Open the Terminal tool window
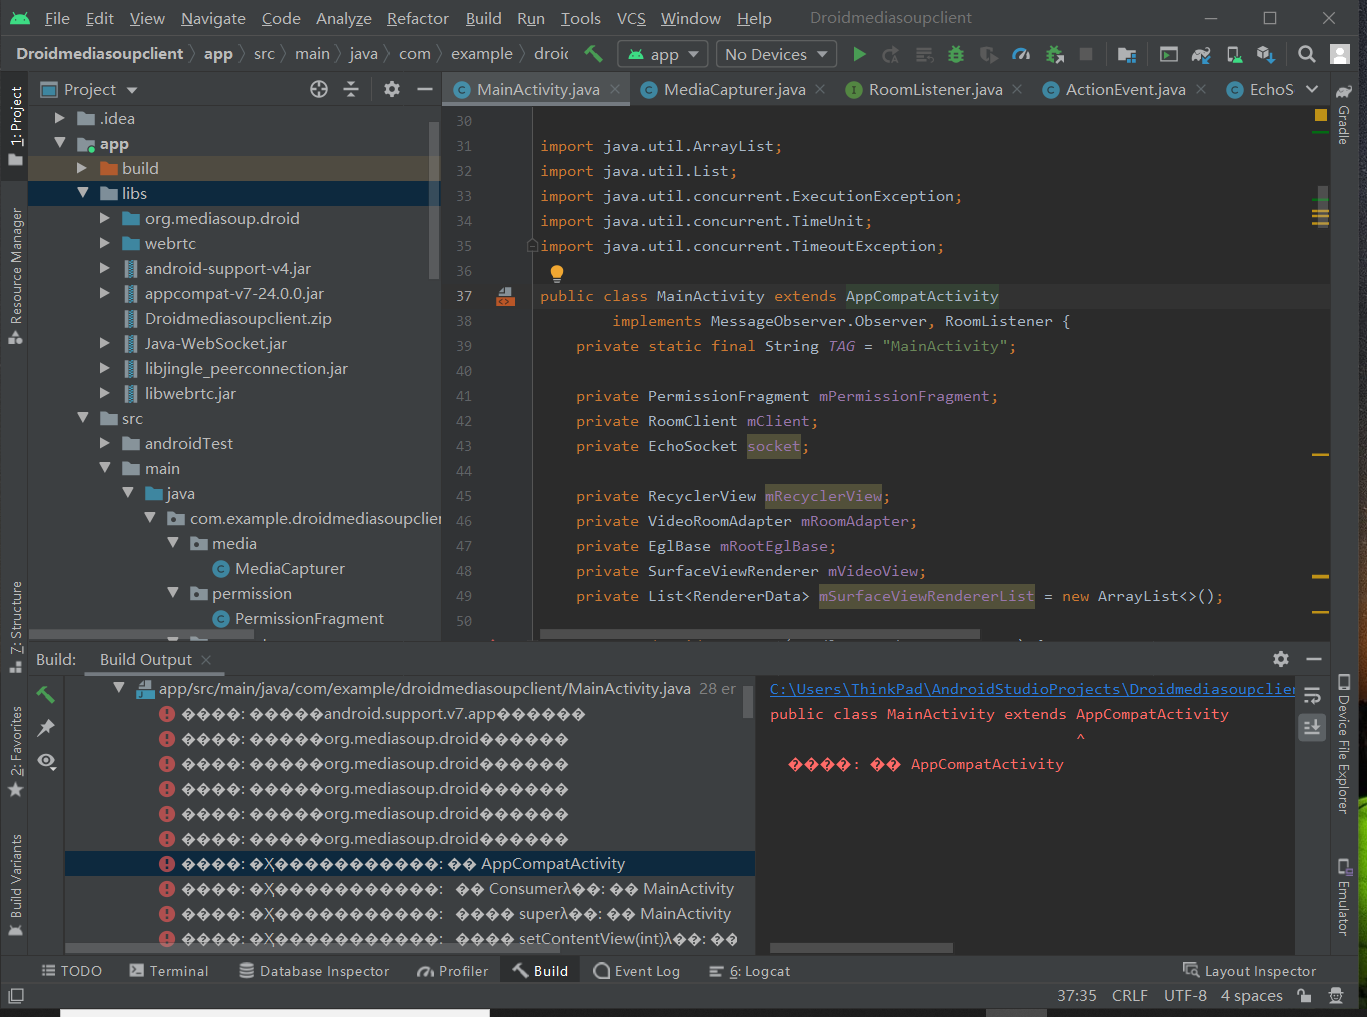The width and height of the screenshot is (1367, 1017). [x=169, y=971]
